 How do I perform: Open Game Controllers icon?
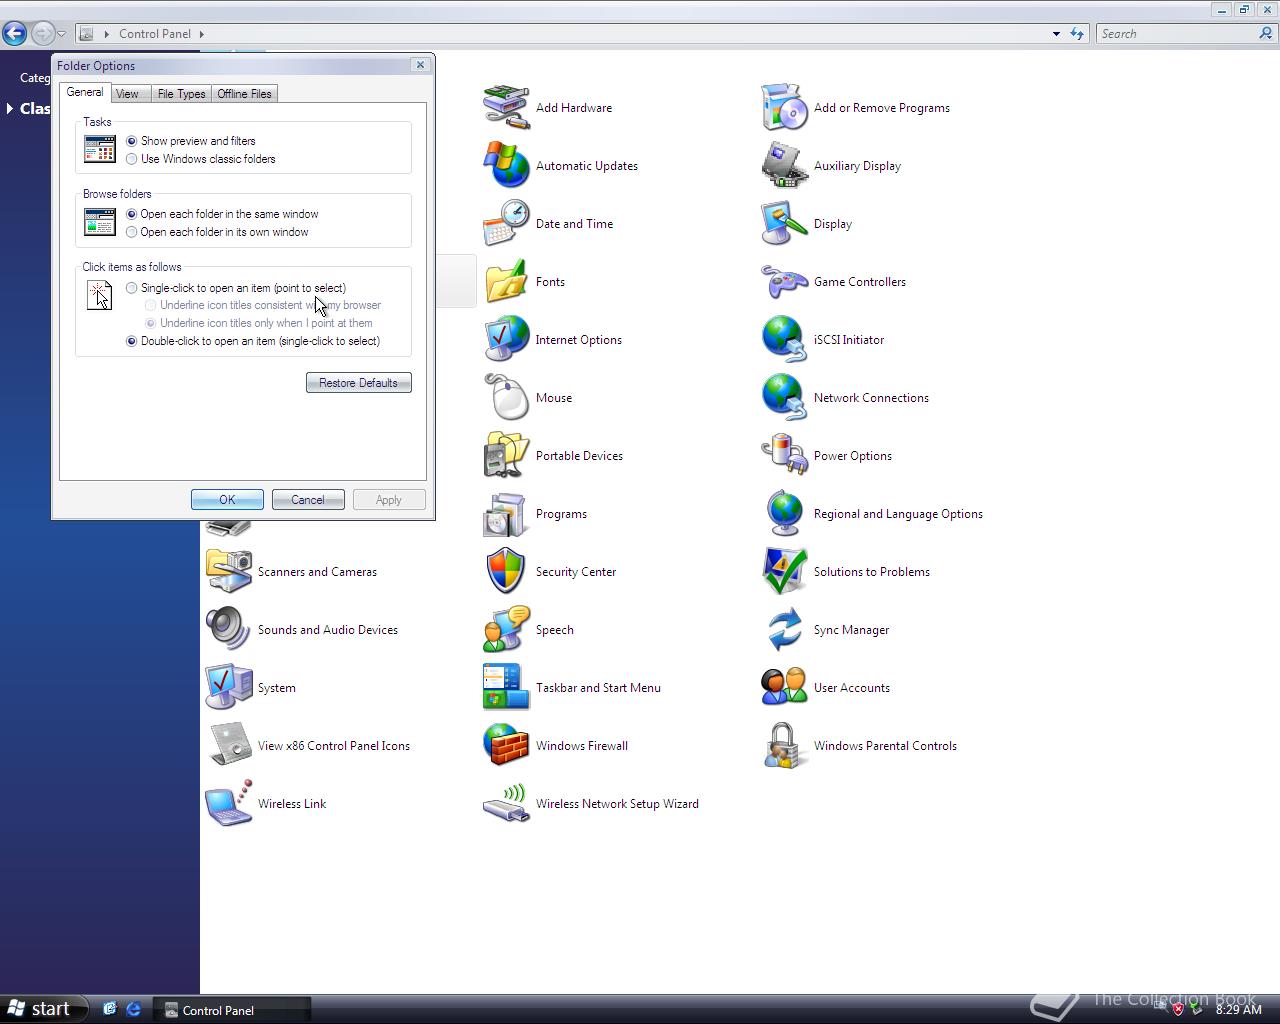[784, 282]
